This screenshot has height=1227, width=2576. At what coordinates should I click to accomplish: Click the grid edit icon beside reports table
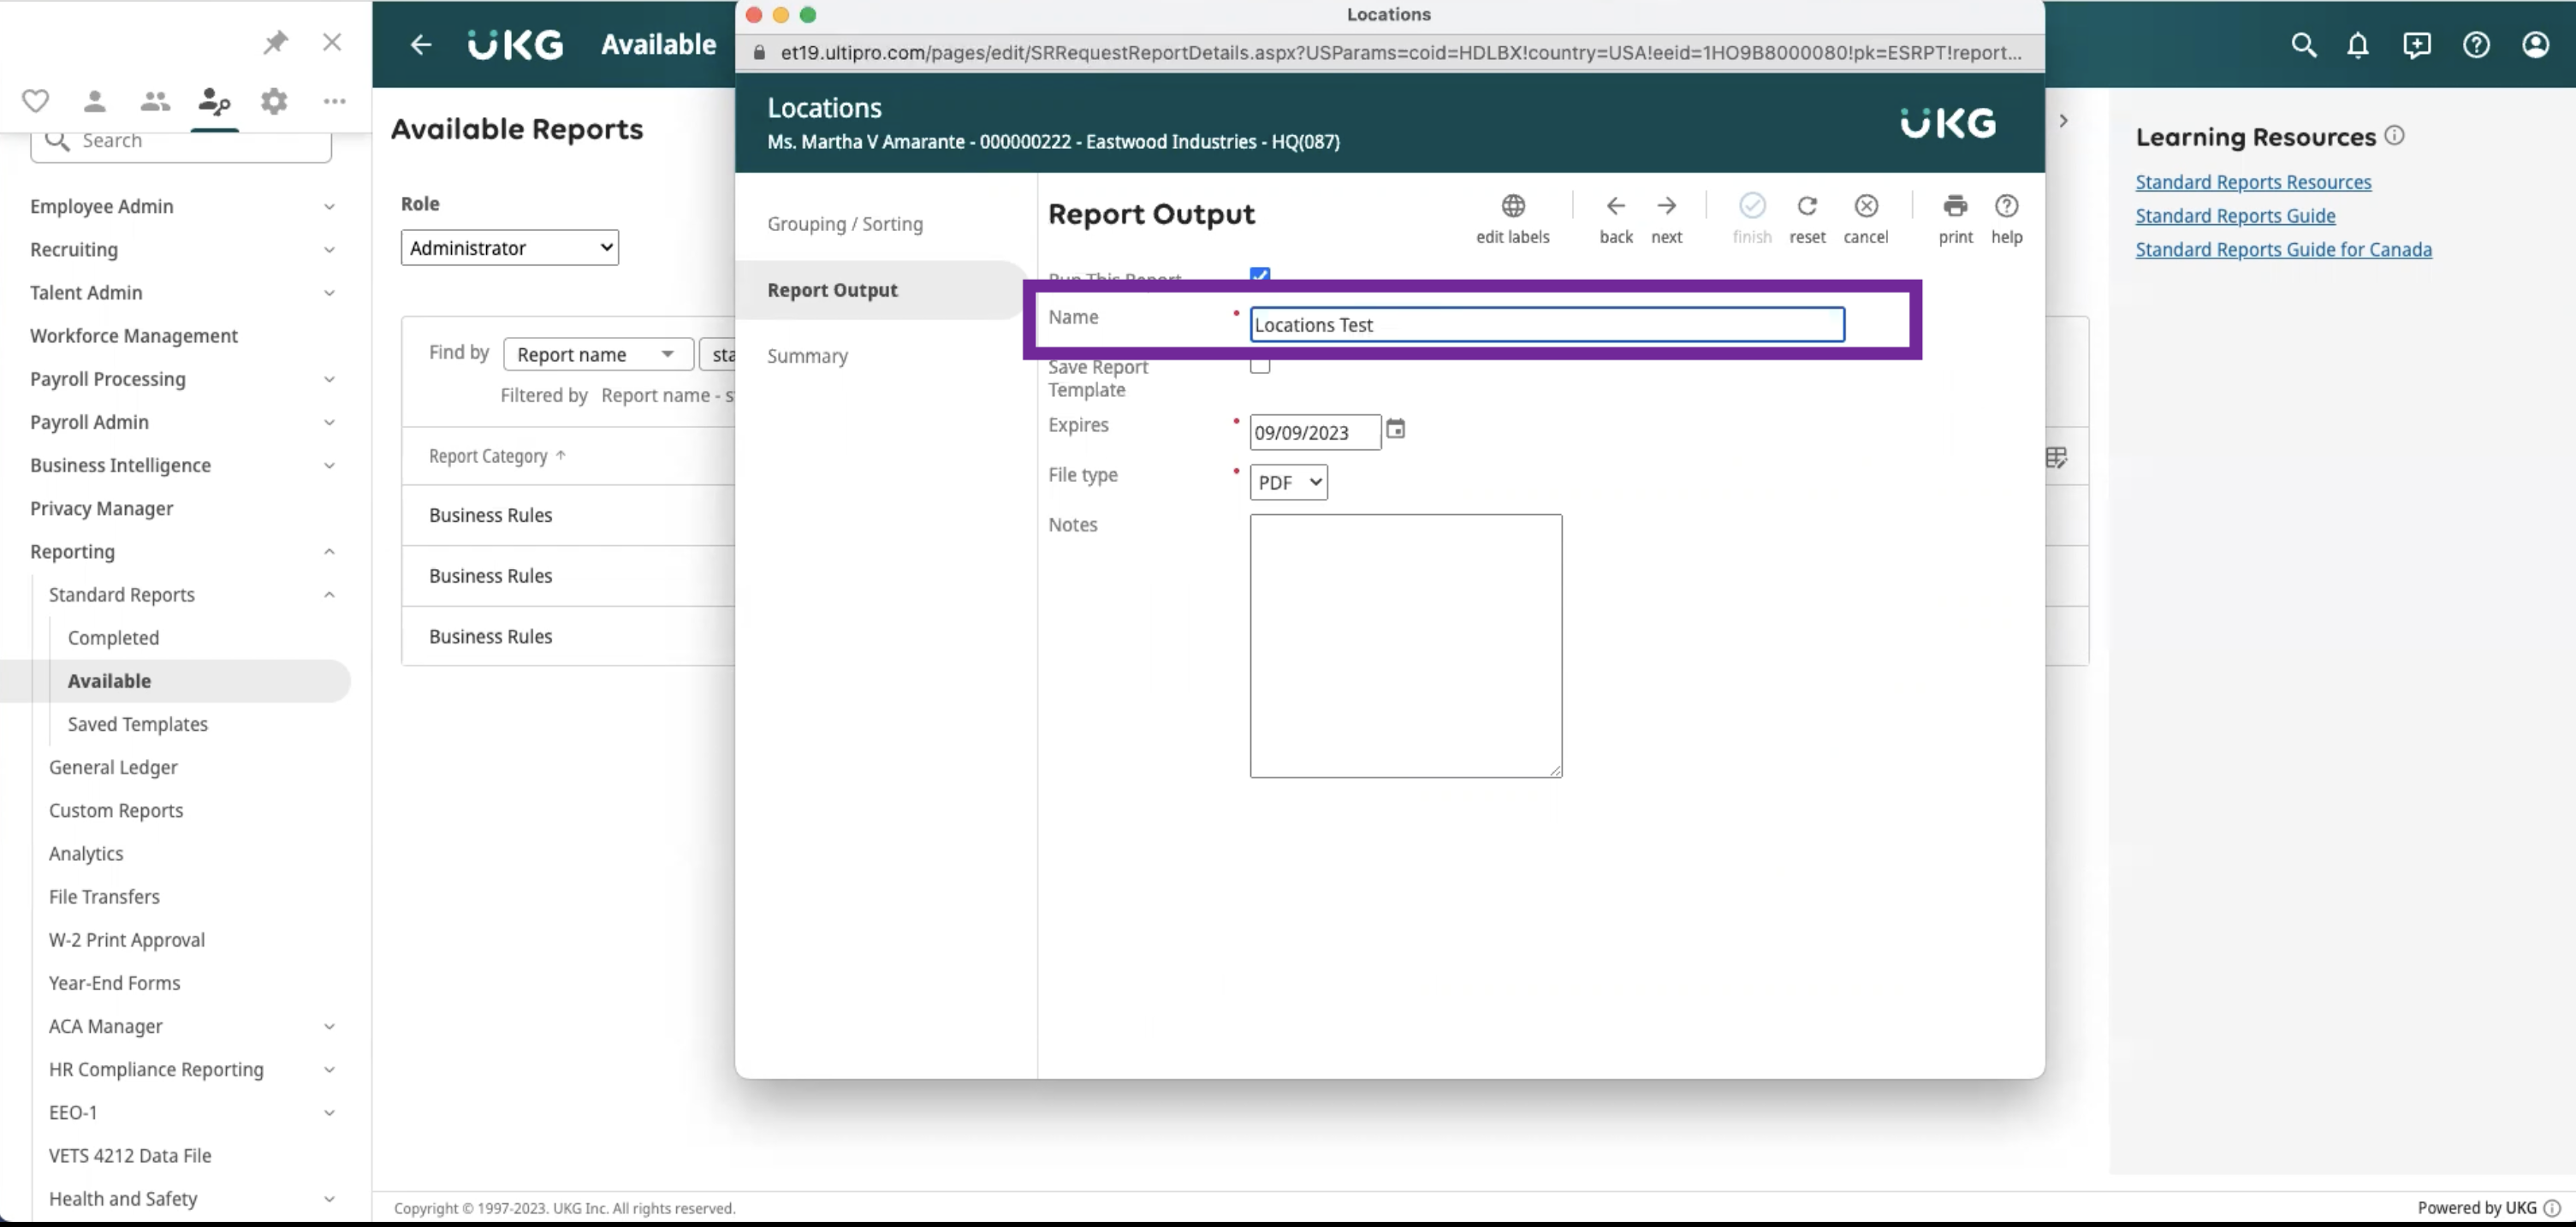pos(2056,457)
